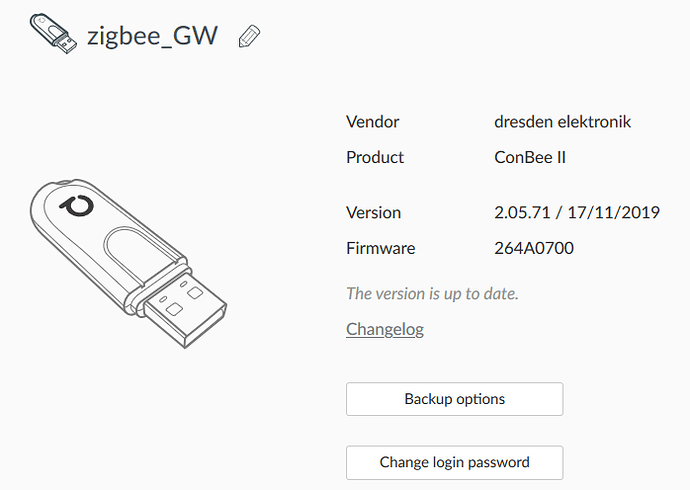
Task: Click the Version label
Action: pyautogui.click(x=373, y=213)
